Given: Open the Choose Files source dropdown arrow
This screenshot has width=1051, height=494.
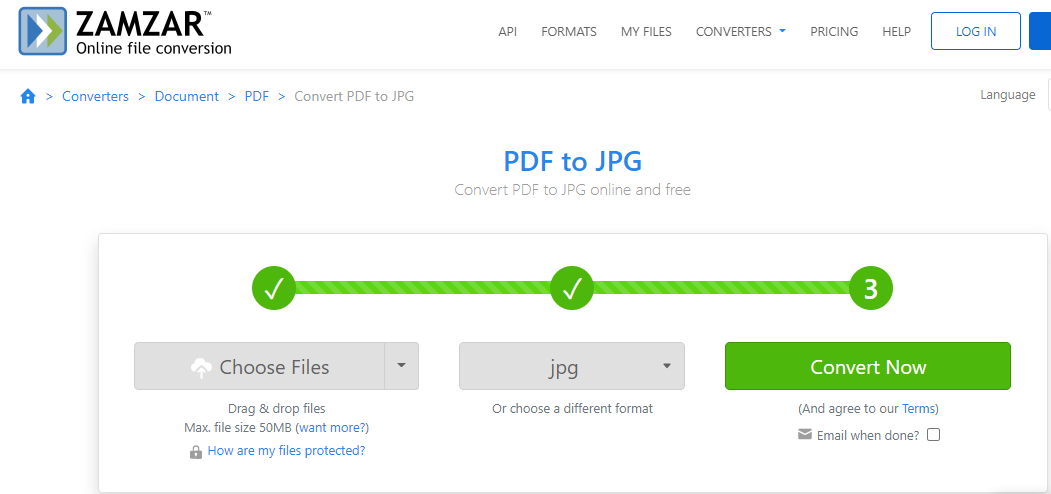Looking at the screenshot, I should (x=401, y=366).
